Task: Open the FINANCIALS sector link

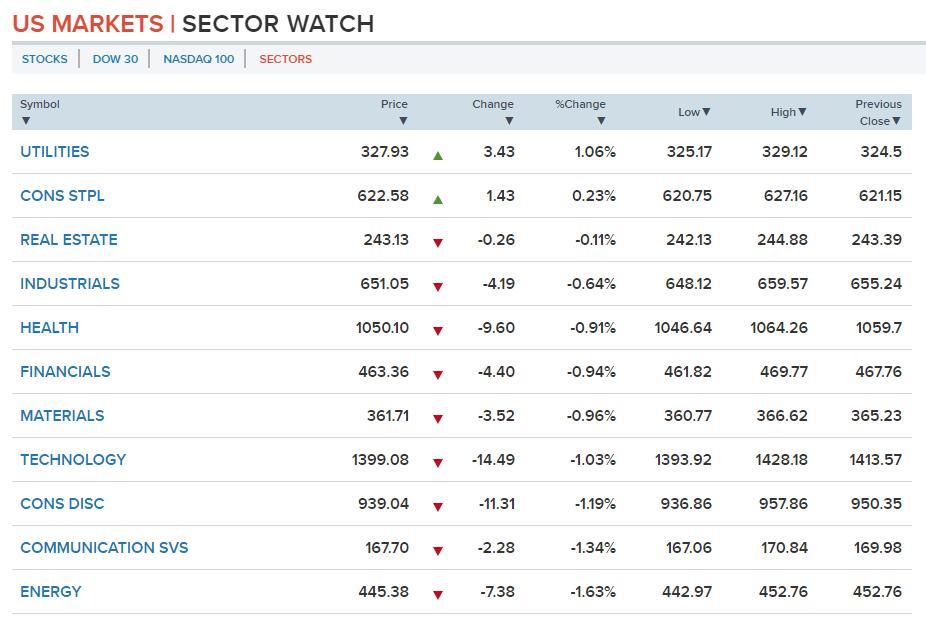Action: pos(65,371)
